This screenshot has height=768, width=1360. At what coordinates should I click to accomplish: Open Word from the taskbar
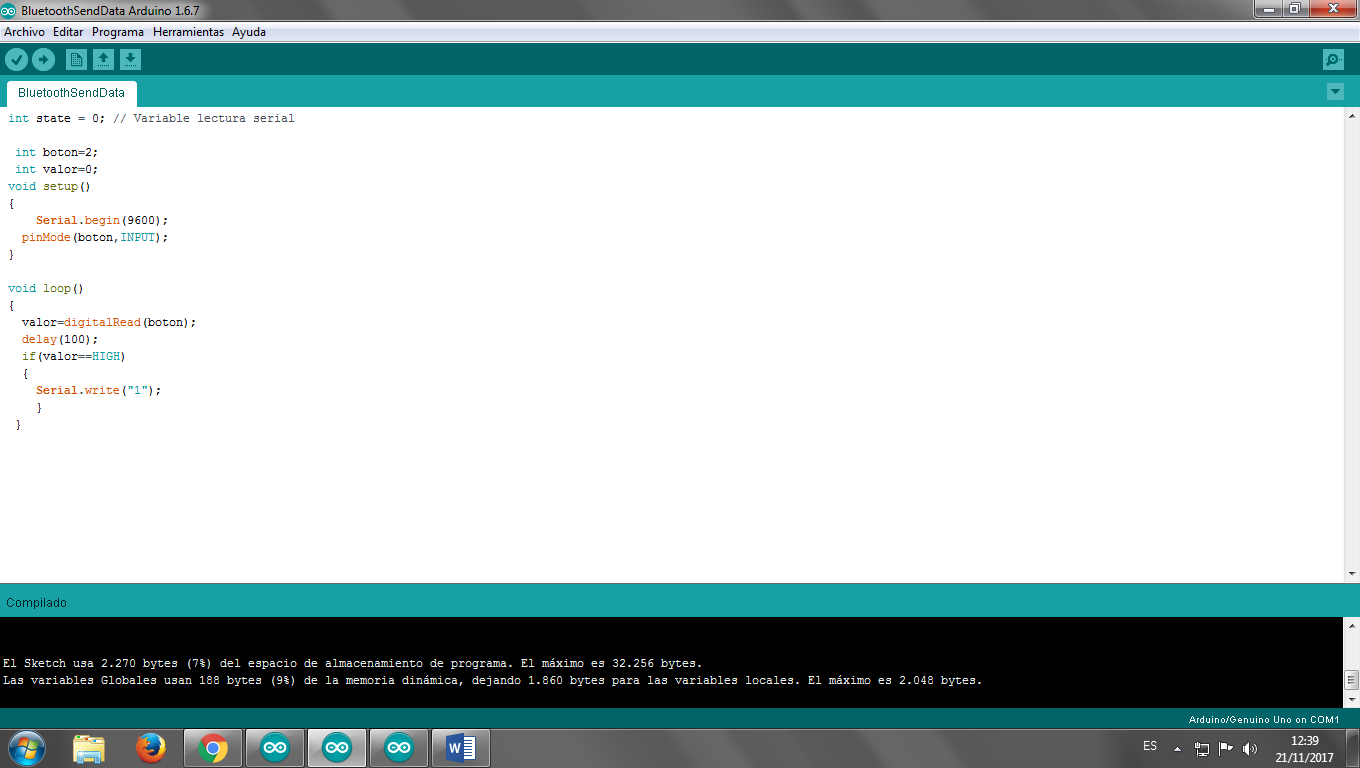tap(460, 748)
